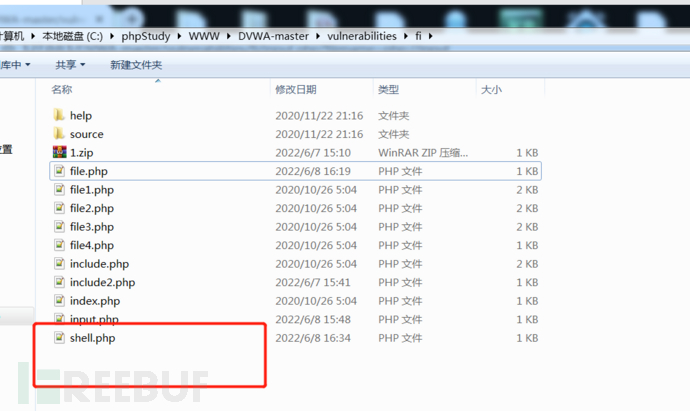
Task: Select the file4.php file icon
Action: coord(59,245)
